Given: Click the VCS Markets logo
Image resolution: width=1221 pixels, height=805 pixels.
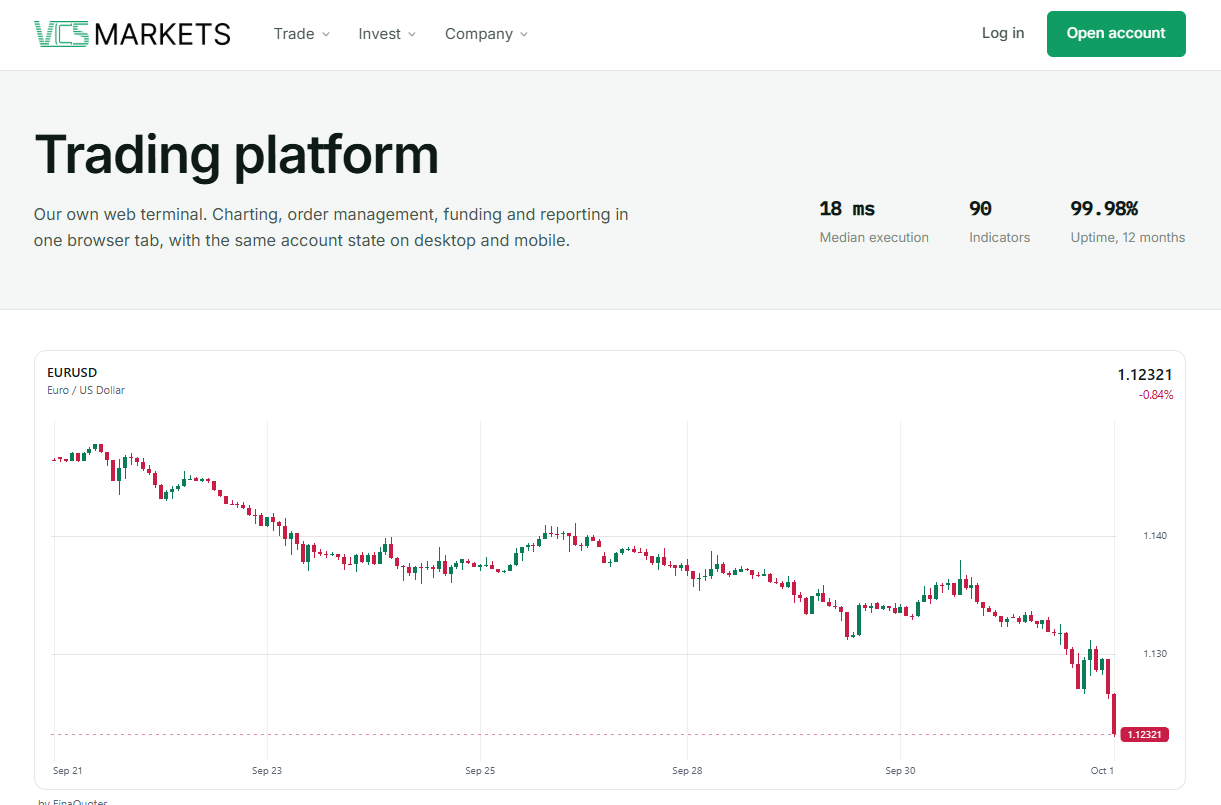Looking at the screenshot, I should coord(132,34).
